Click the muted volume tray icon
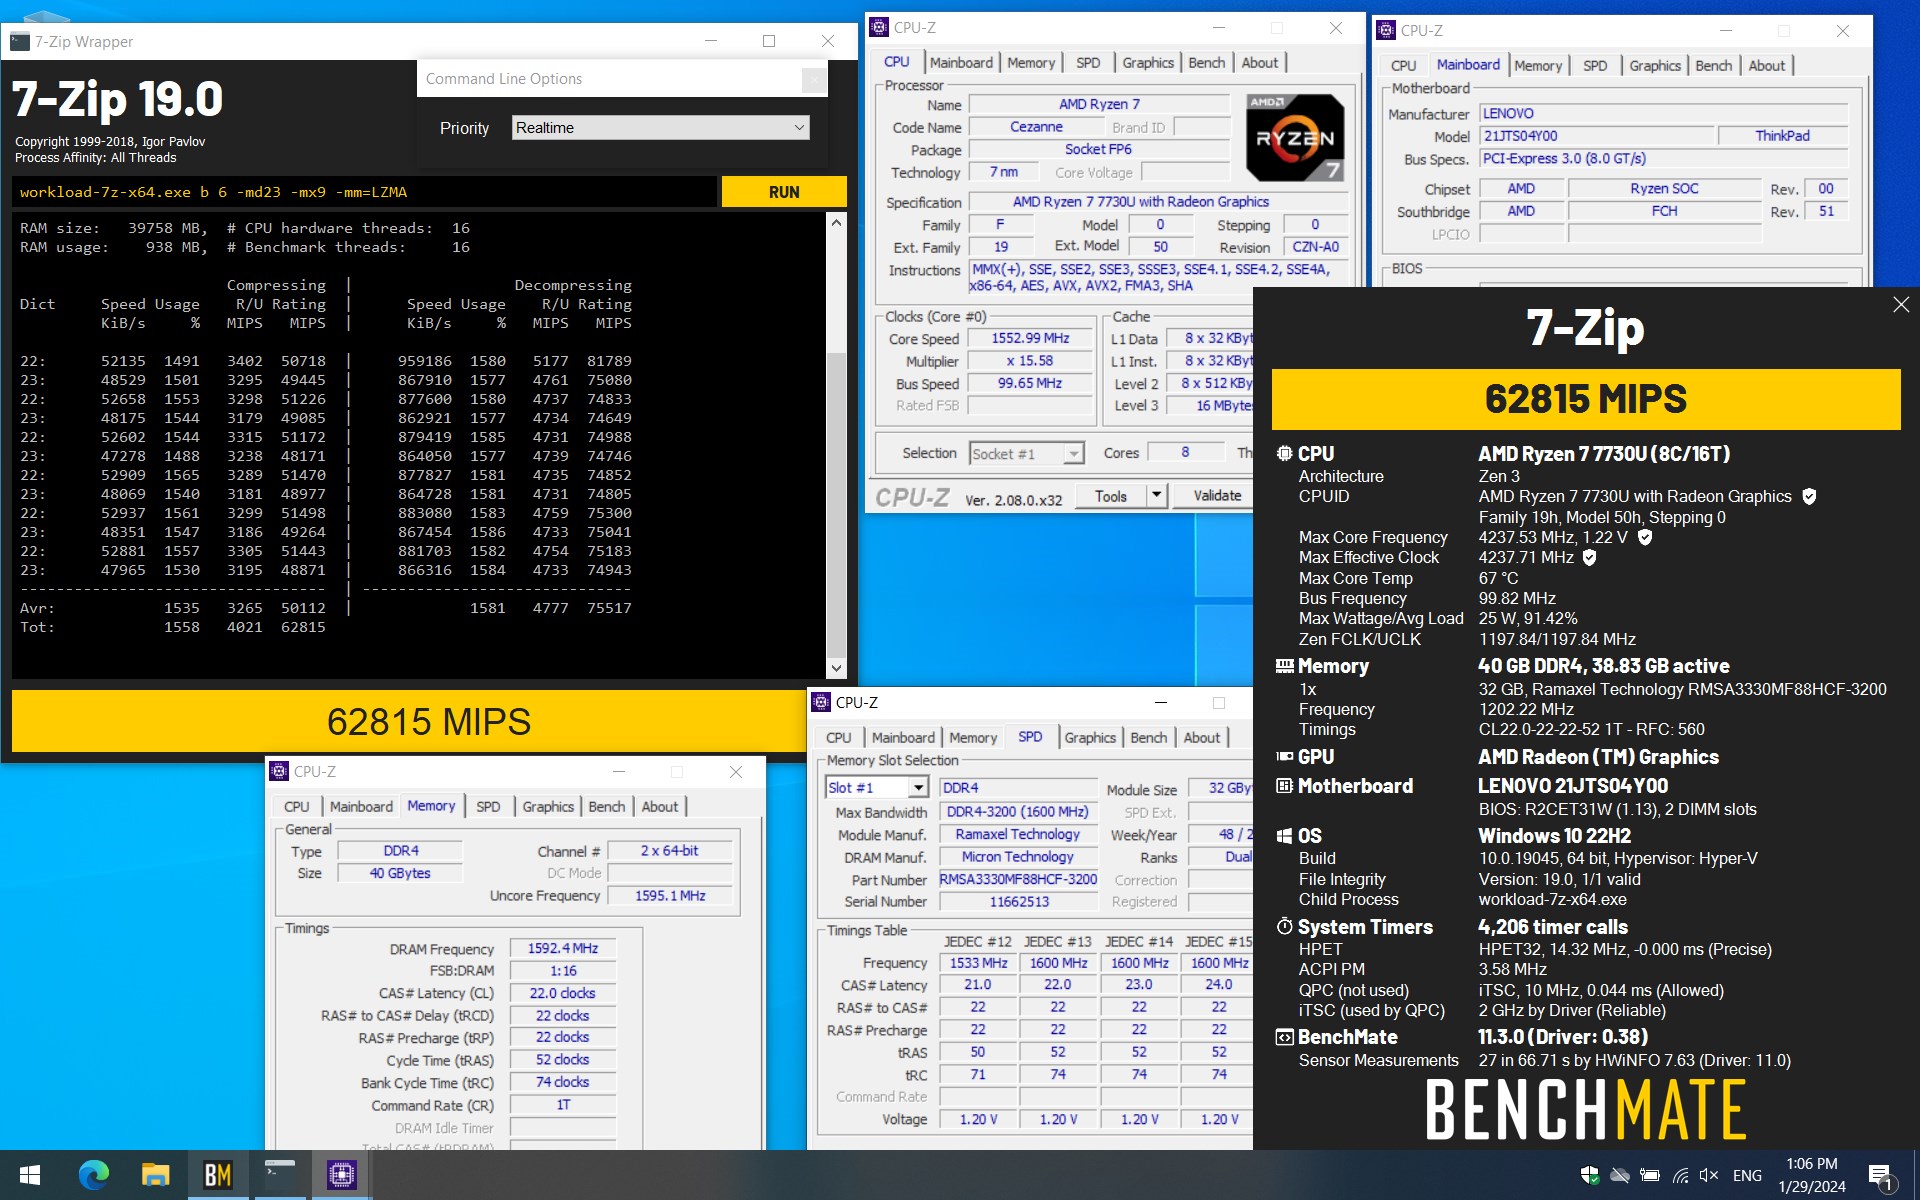Screen dimensions: 1920x1200 point(1709,1175)
